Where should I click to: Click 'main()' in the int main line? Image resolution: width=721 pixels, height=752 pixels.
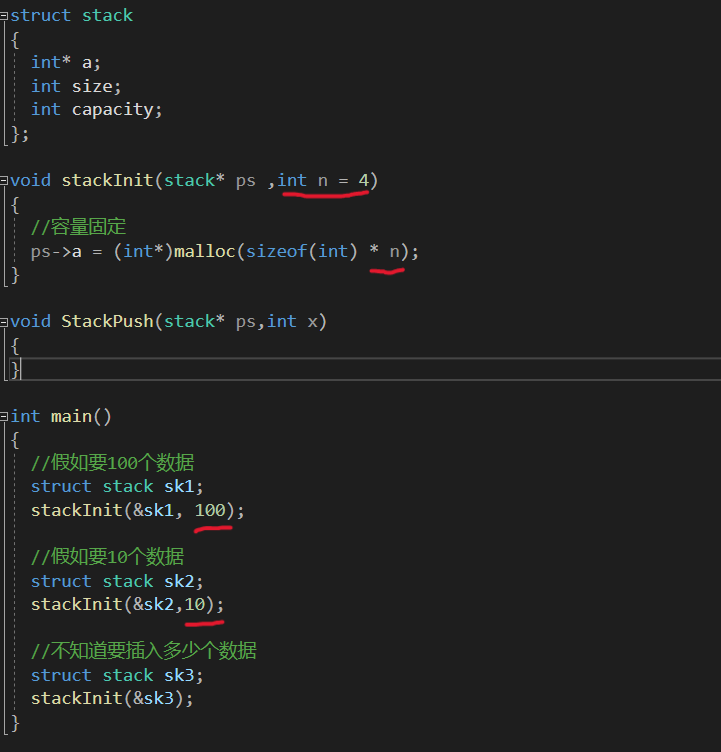tap(81, 416)
